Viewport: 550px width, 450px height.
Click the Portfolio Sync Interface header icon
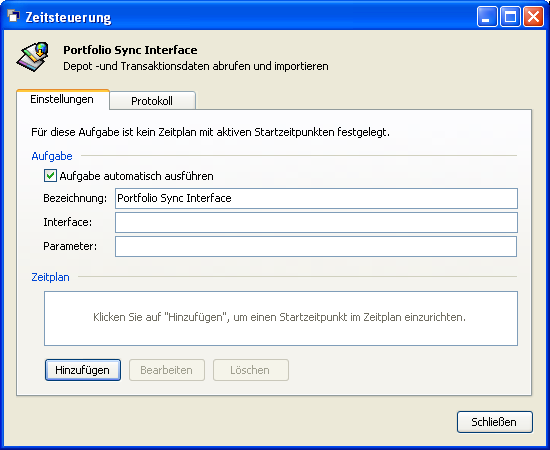[33, 57]
